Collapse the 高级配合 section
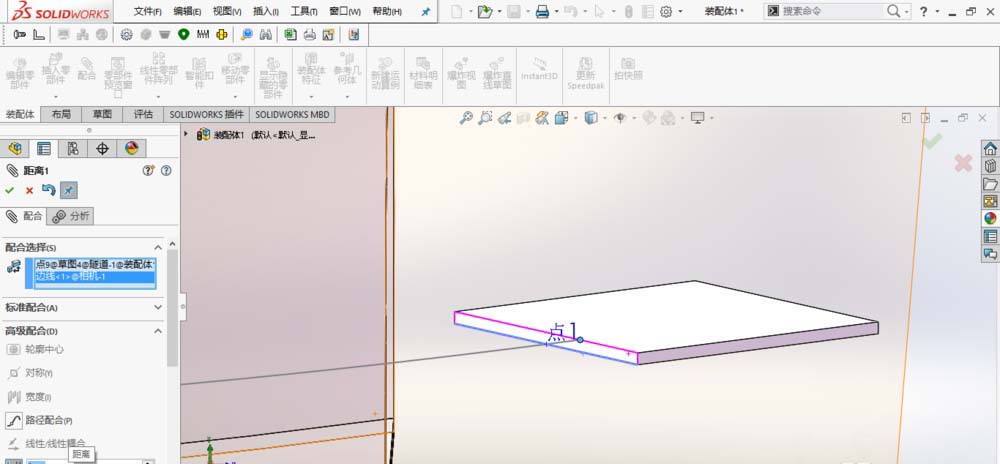Image resolution: width=1000 pixels, height=464 pixels. (158, 331)
